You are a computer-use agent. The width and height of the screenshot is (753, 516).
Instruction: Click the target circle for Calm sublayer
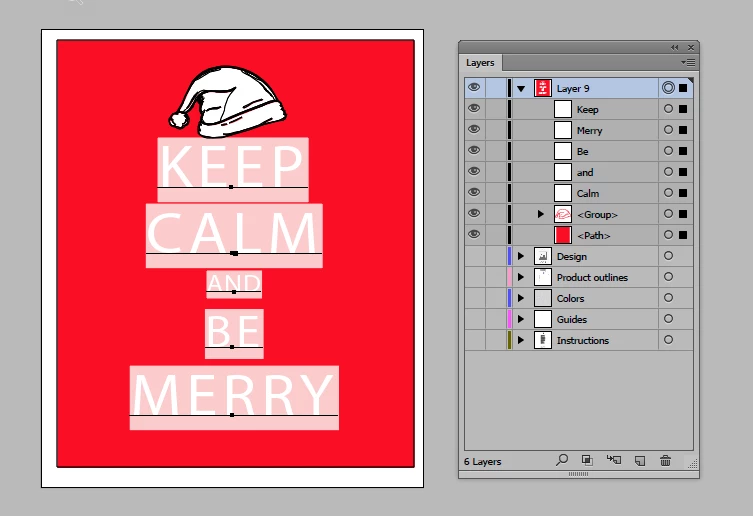[x=668, y=193]
